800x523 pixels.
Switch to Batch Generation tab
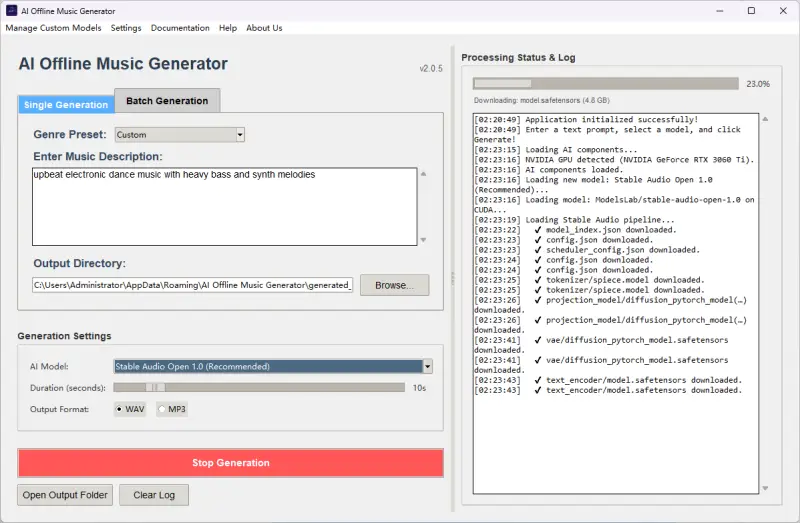tap(167, 101)
